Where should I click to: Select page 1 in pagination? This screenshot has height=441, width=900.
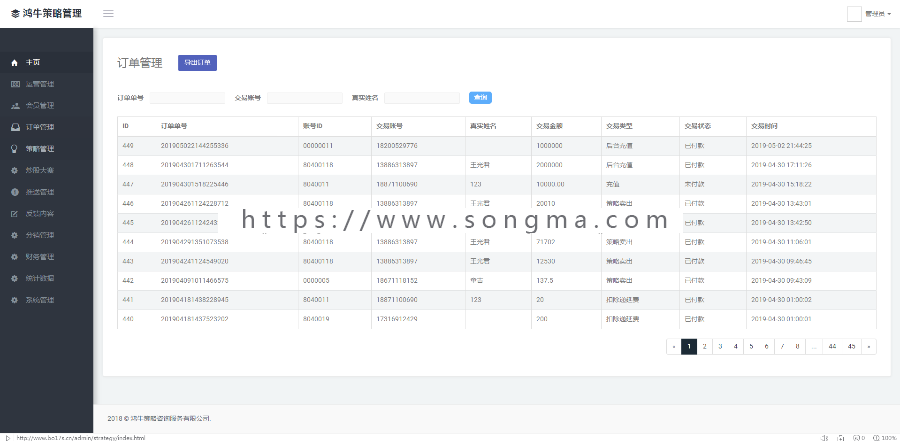pyautogui.click(x=689, y=346)
